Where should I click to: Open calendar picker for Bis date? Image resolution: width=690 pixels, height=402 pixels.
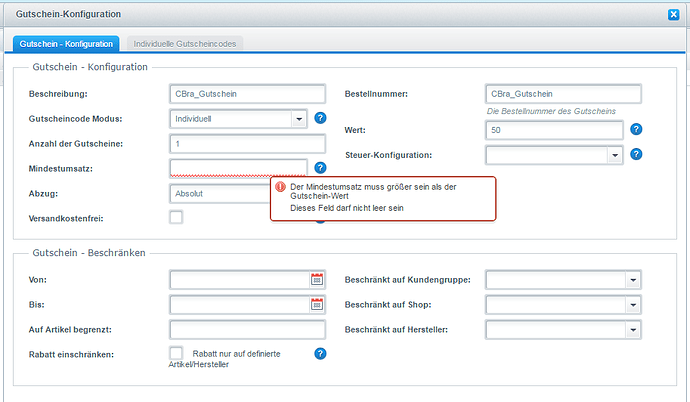tap(317, 304)
